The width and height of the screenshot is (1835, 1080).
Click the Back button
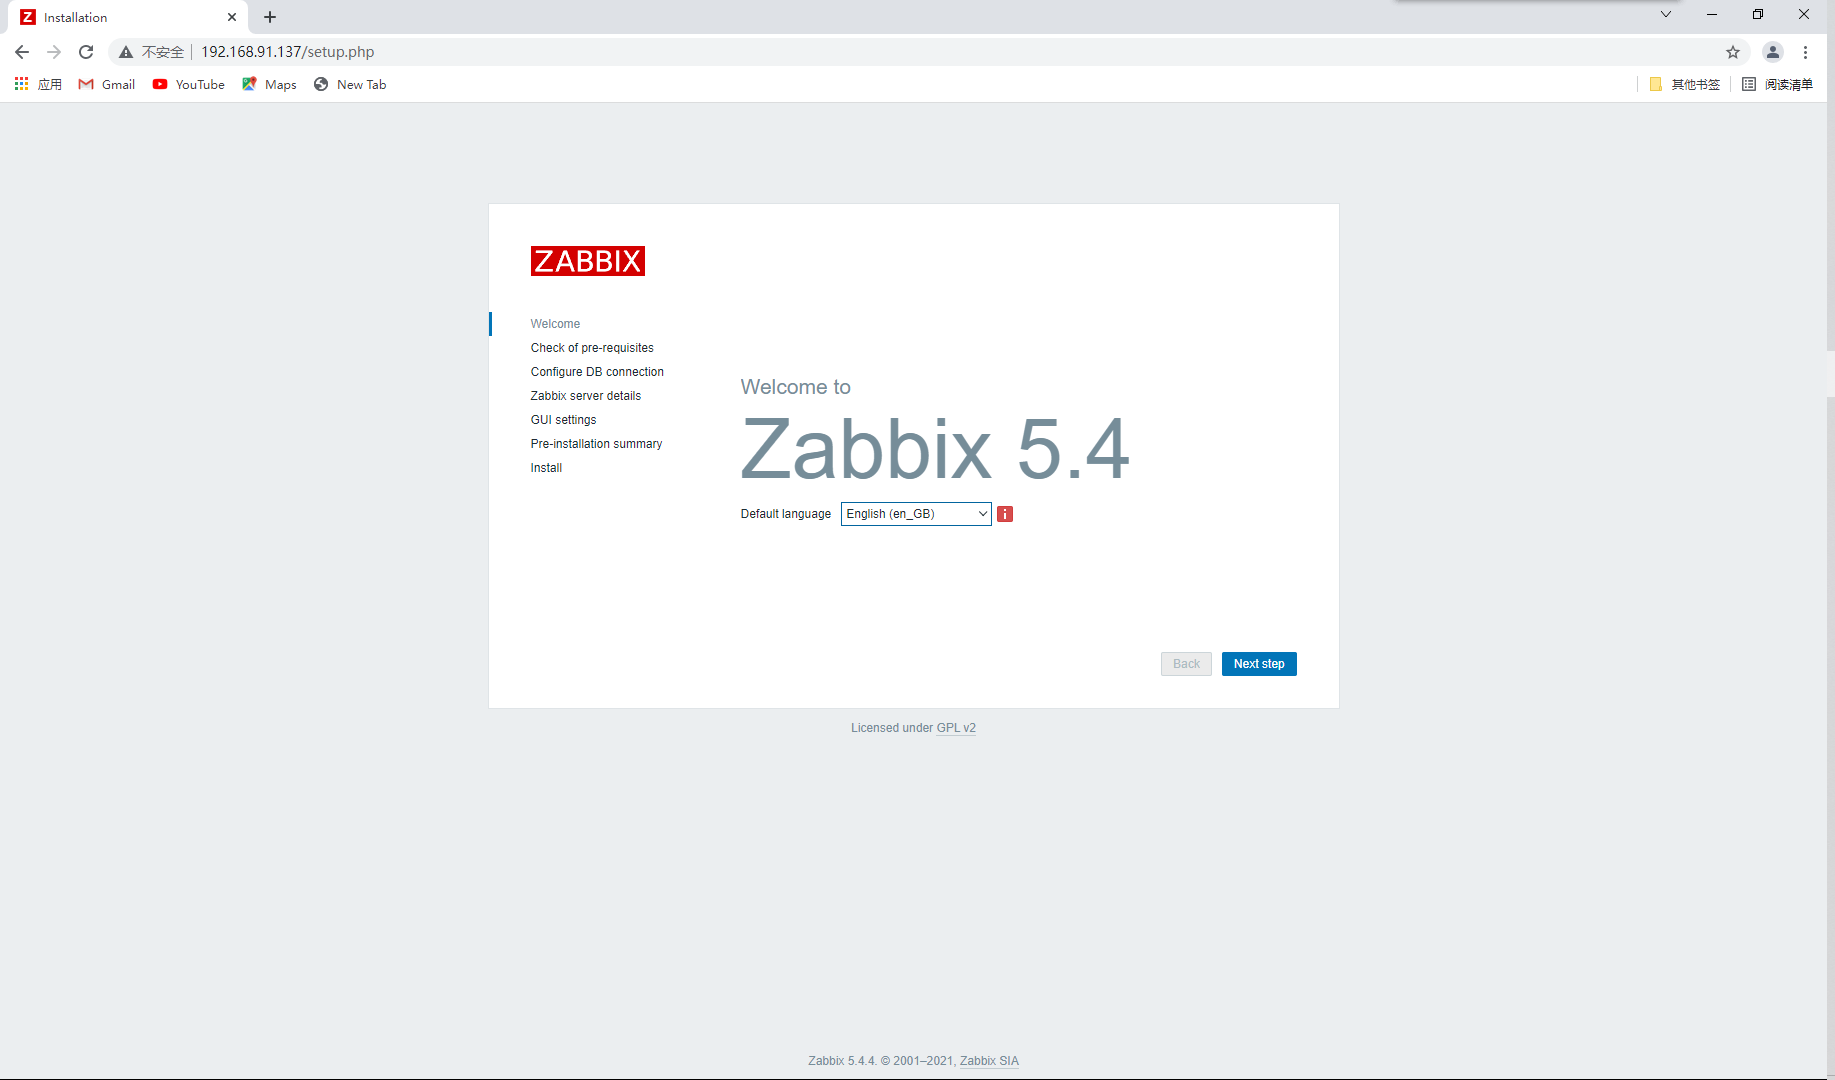tap(1186, 664)
